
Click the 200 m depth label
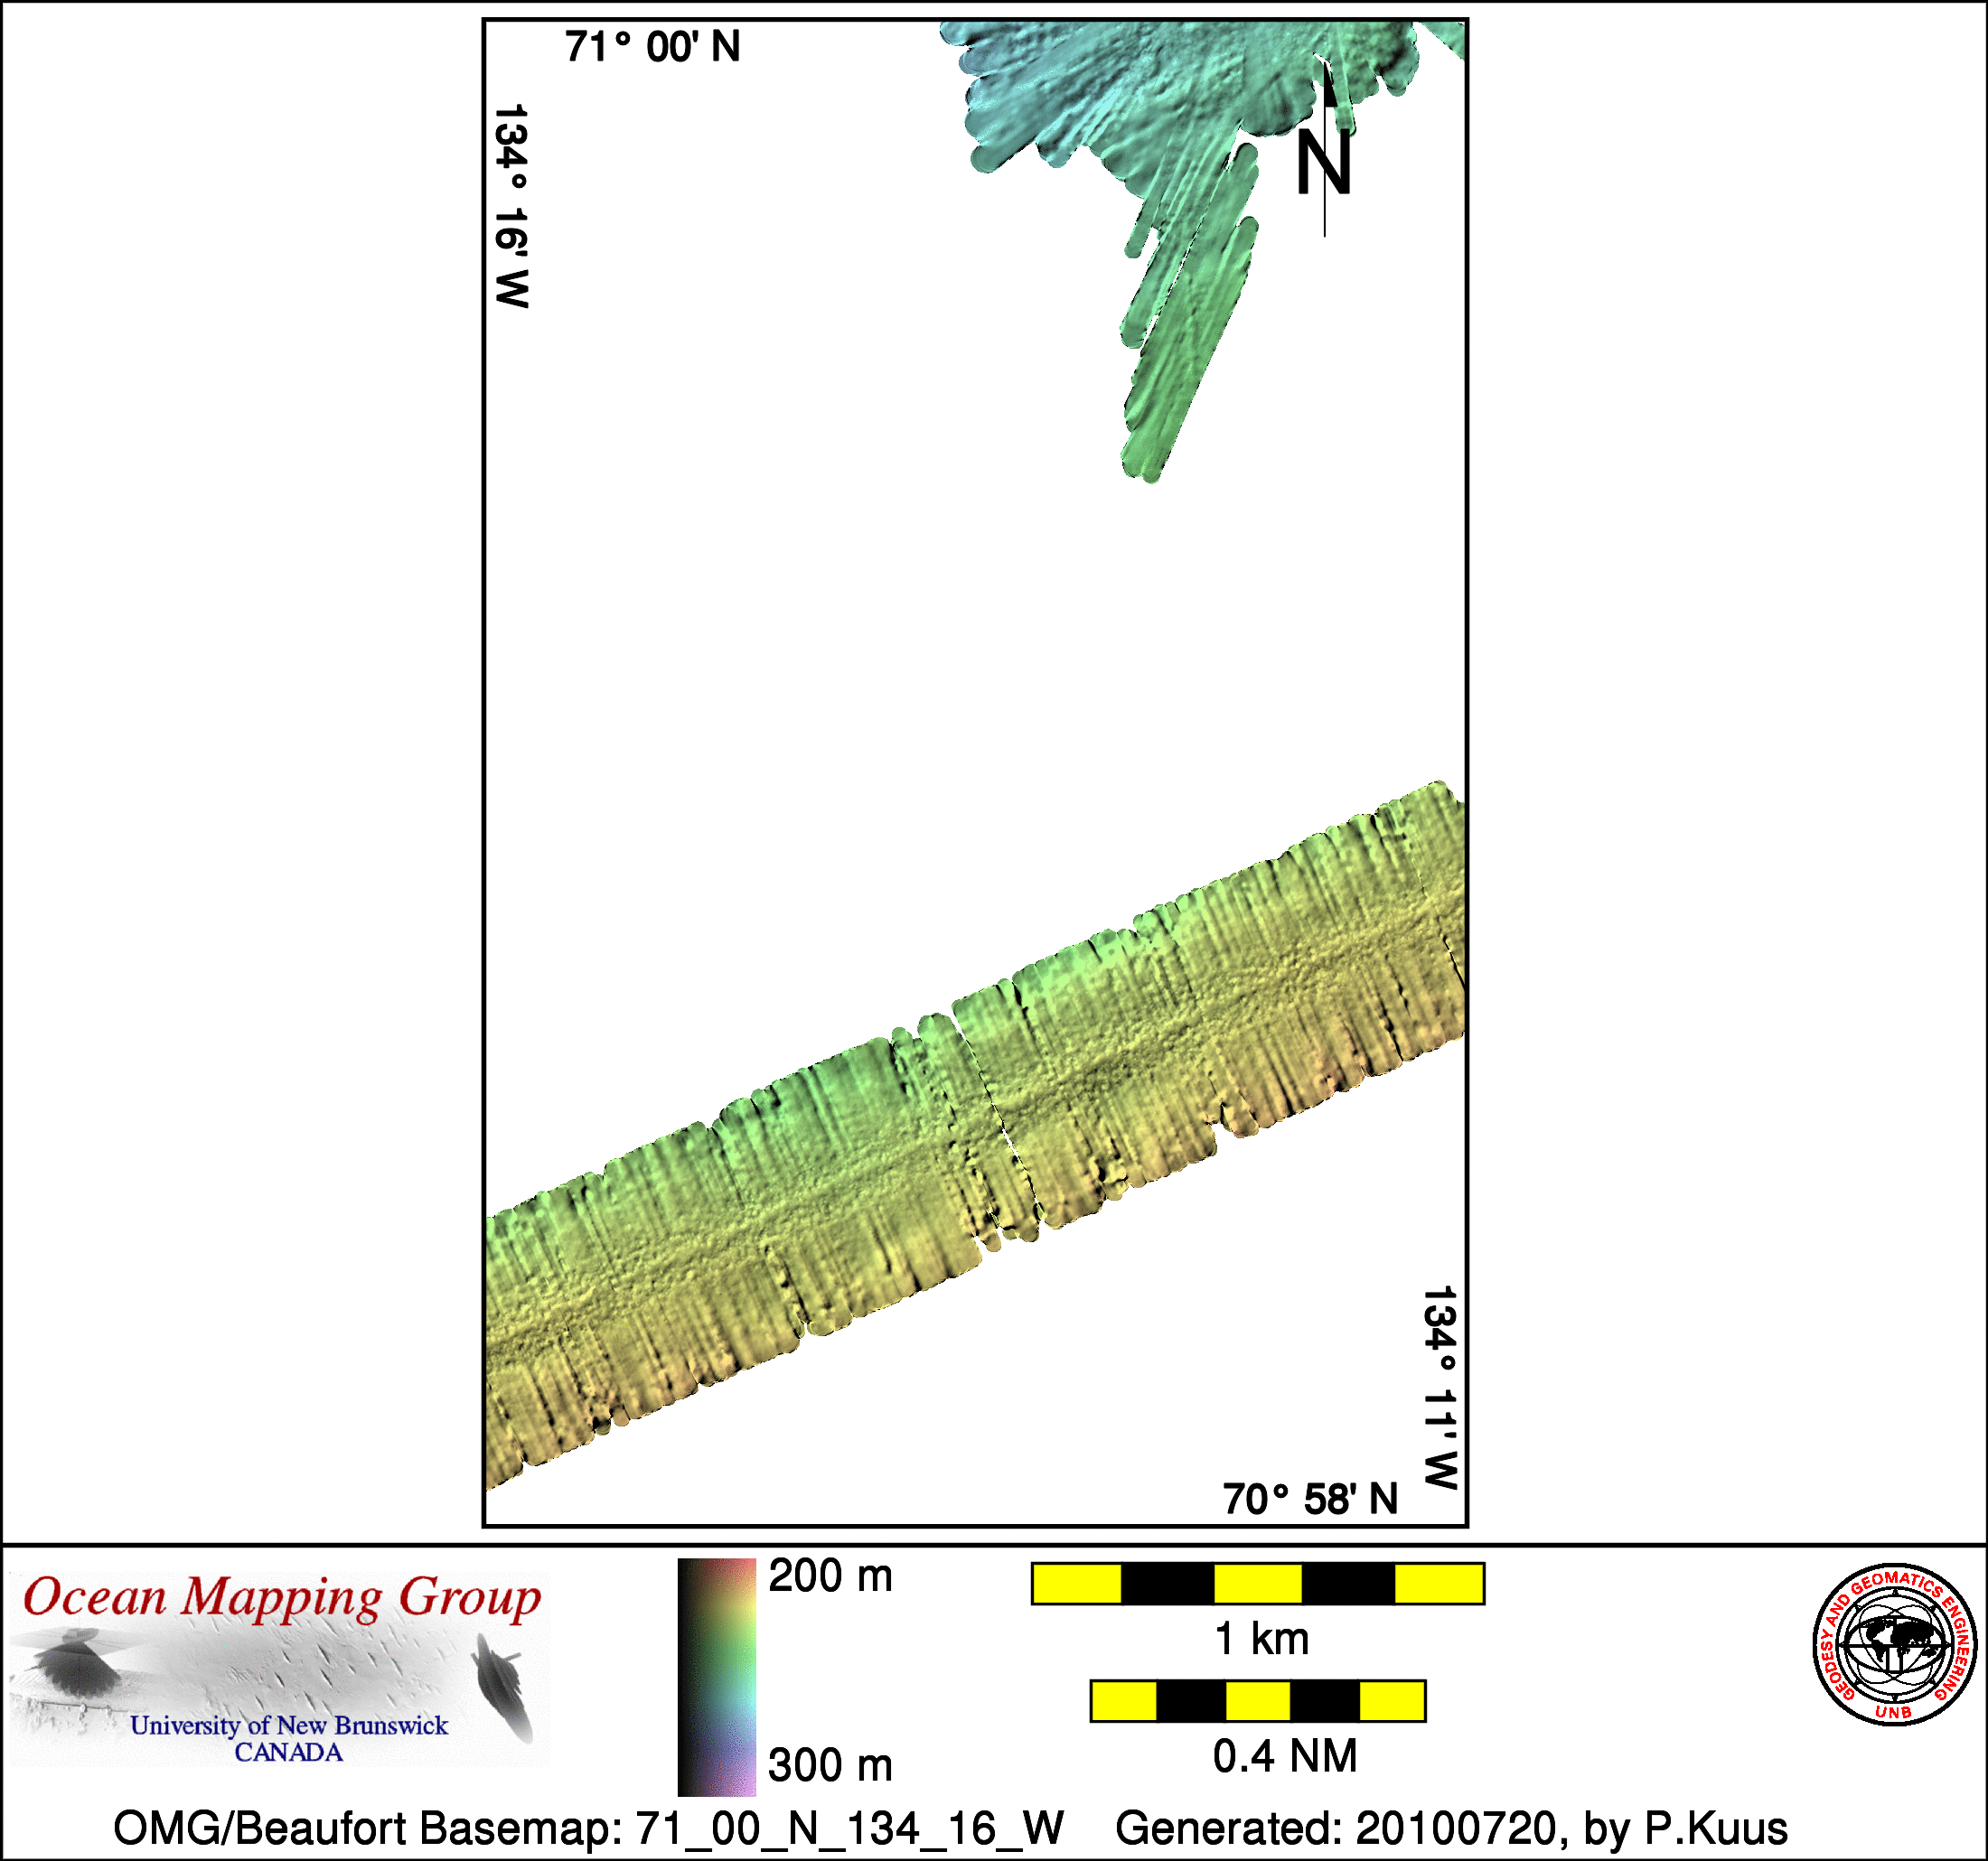tap(830, 1577)
